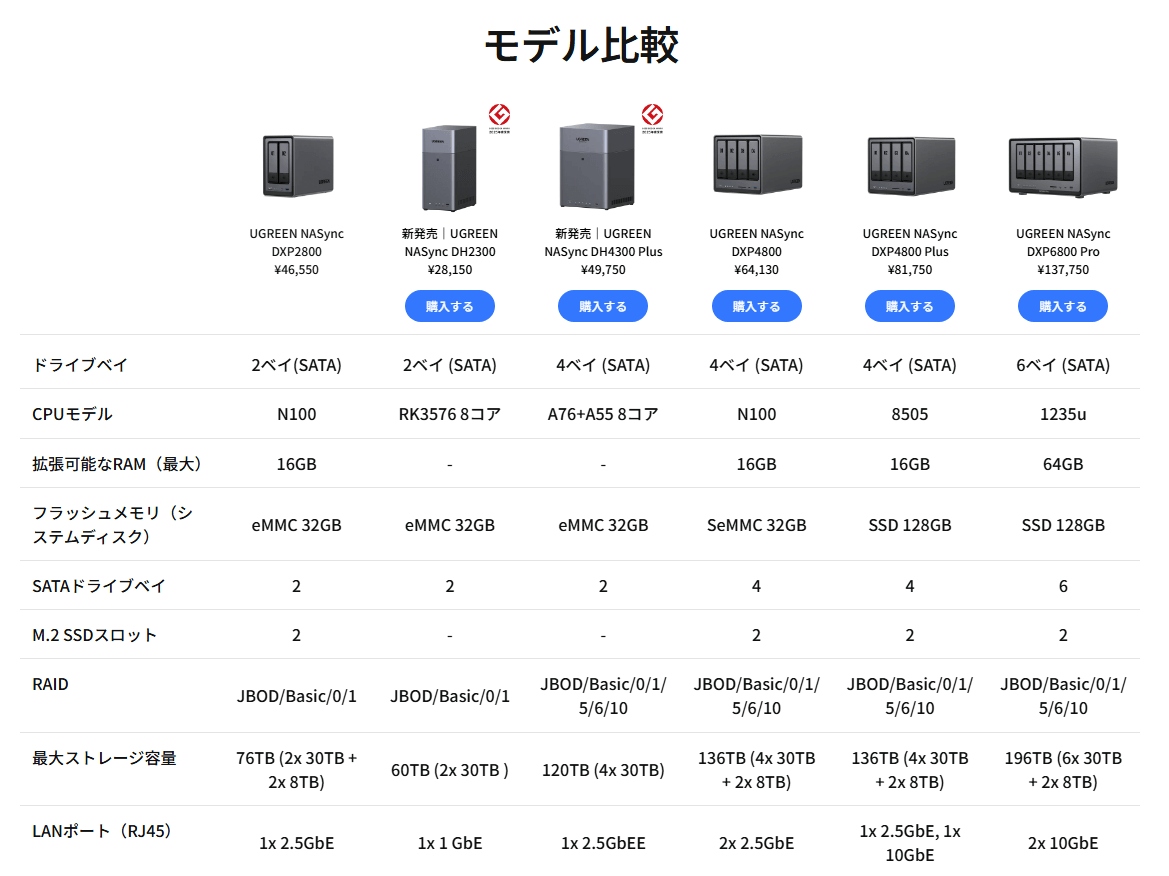The image size is (1169, 876).
Task: Open the DXP2800 product image
Action: (x=297, y=166)
